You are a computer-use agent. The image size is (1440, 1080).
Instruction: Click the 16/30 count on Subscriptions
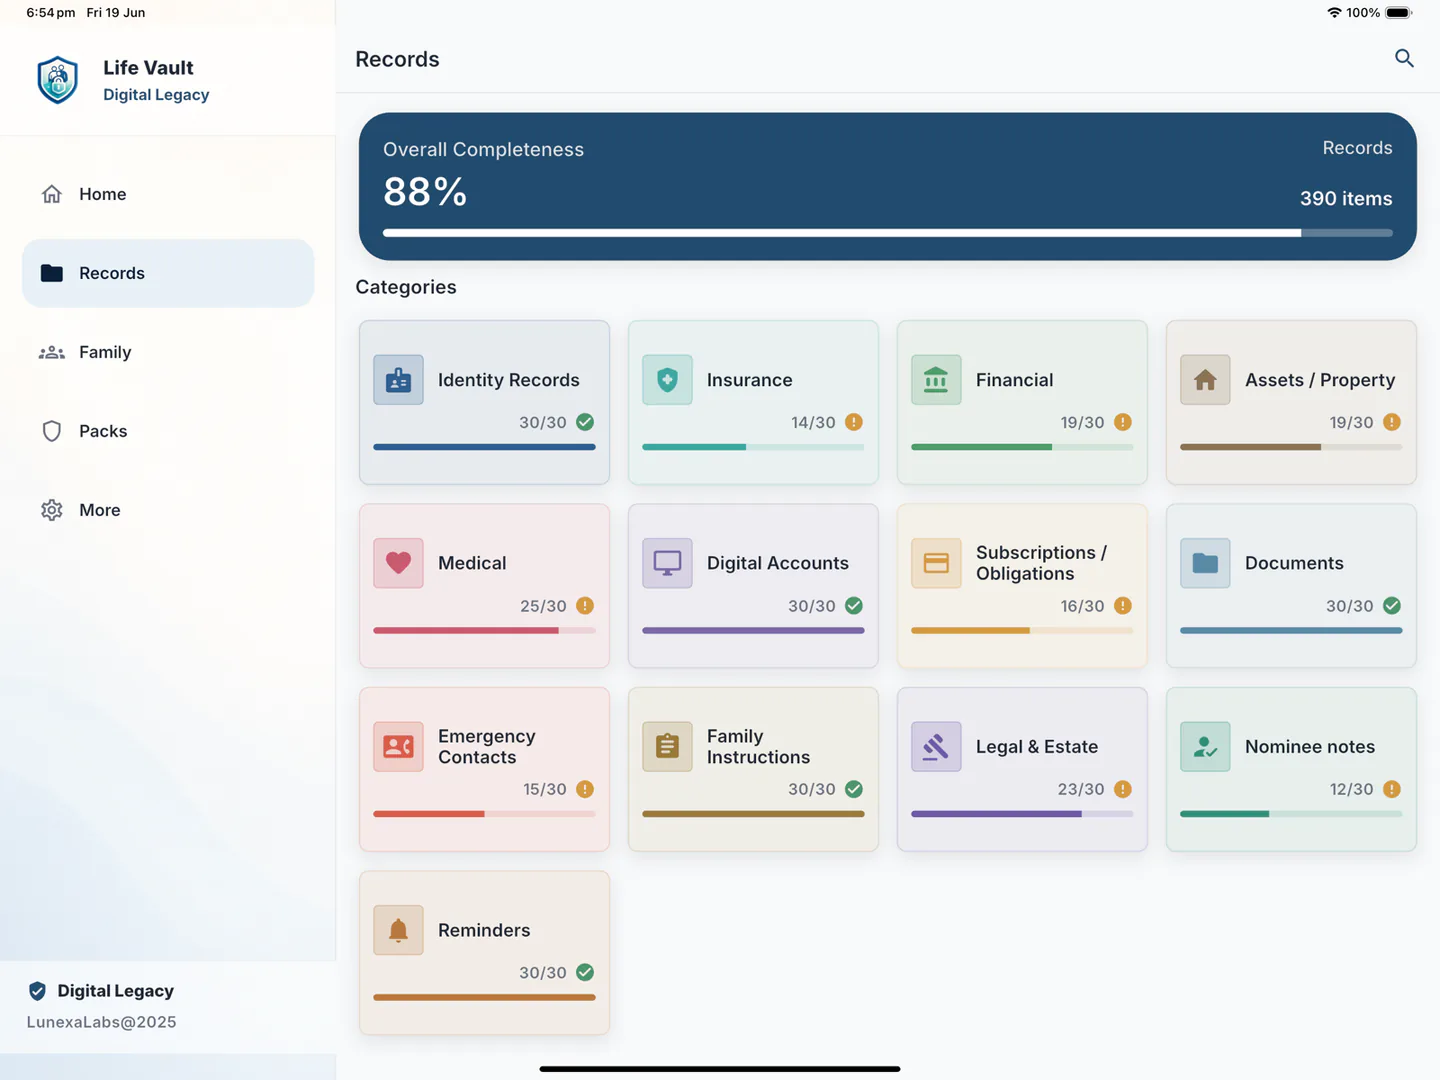click(x=1082, y=606)
